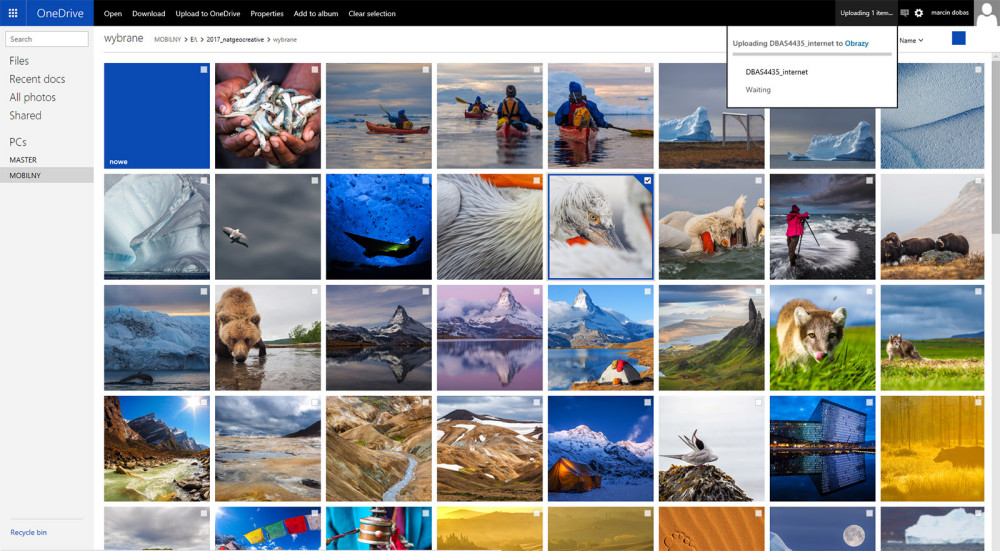Image resolution: width=1000 pixels, height=551 pixels.
Task: Click Clear selection
Action: [x=372, y=13]
